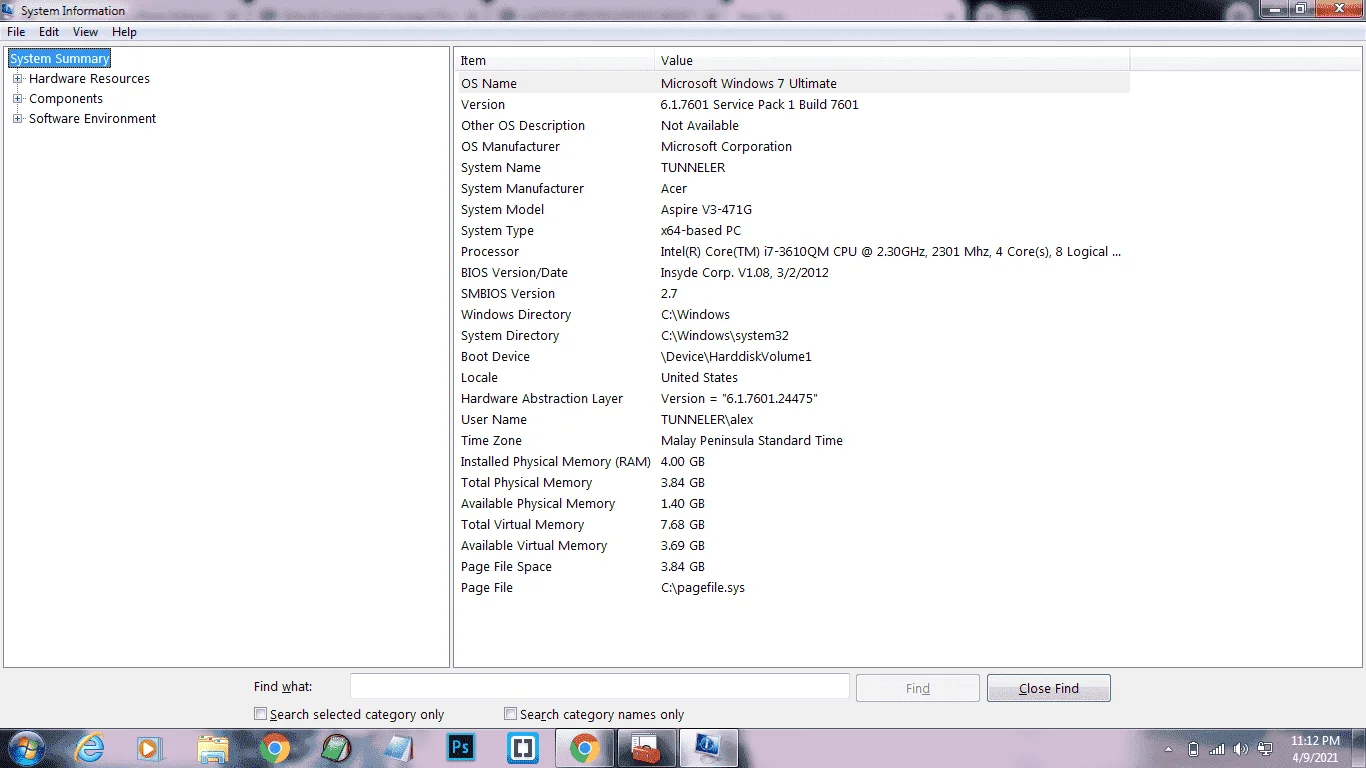
Task: Click the C:\pagefile.sys value
Action: pos(703,588)
